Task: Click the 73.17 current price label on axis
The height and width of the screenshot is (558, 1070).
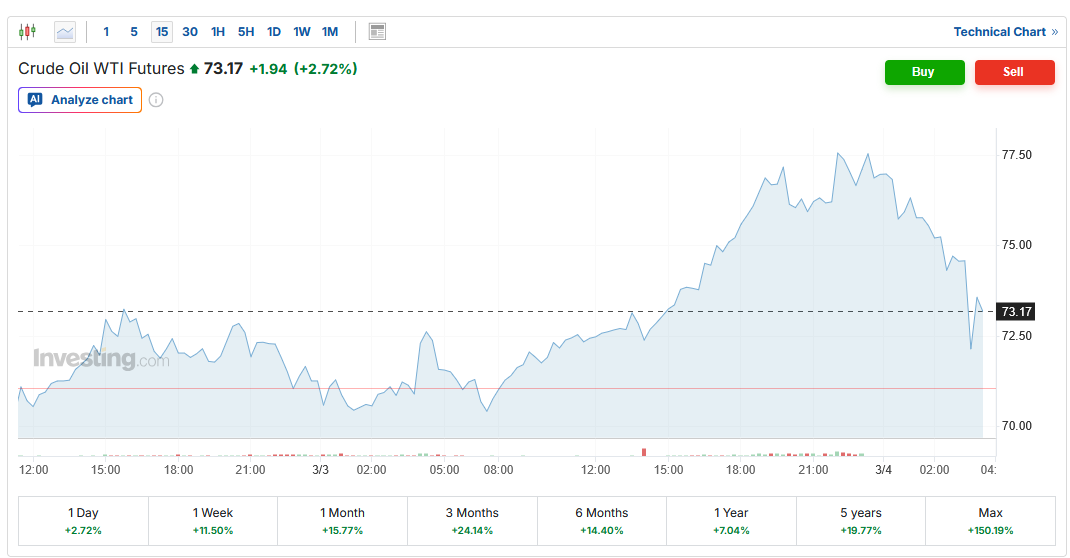Action: click(1016, 312)
